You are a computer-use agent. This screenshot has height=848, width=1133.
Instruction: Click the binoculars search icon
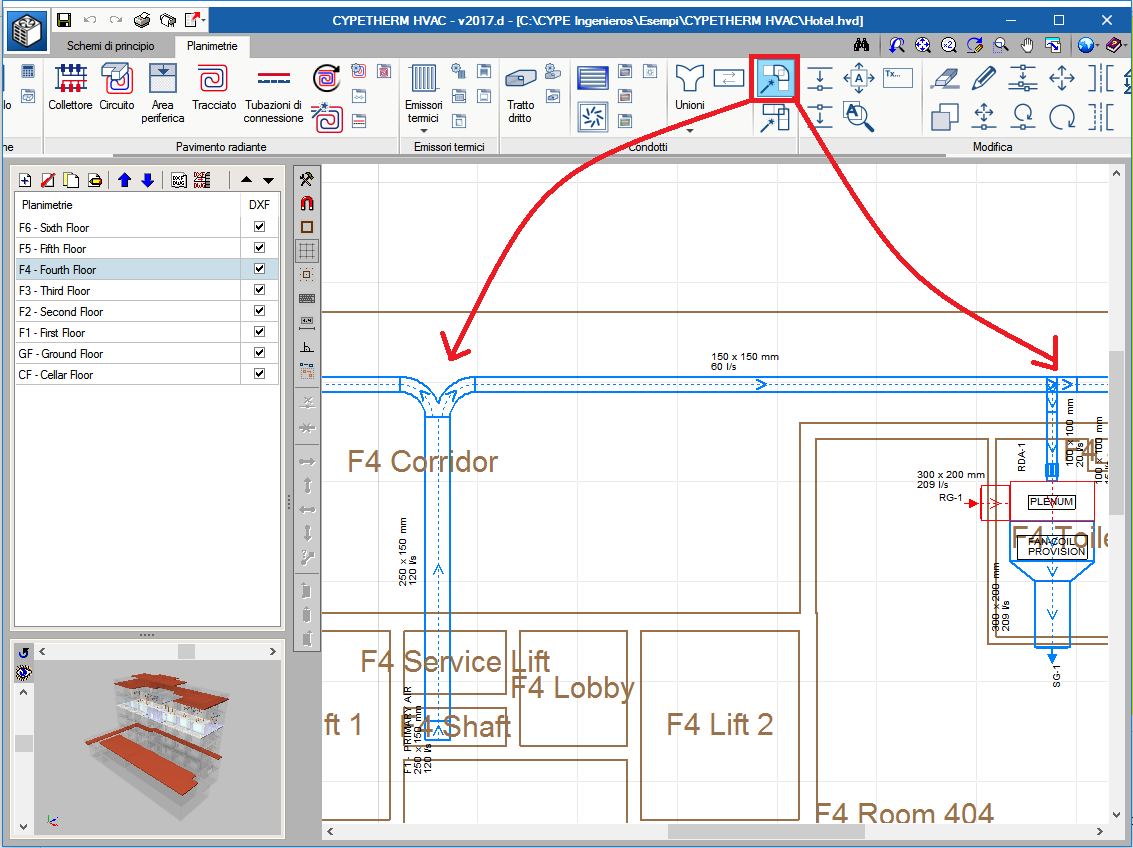pos(861,45)
